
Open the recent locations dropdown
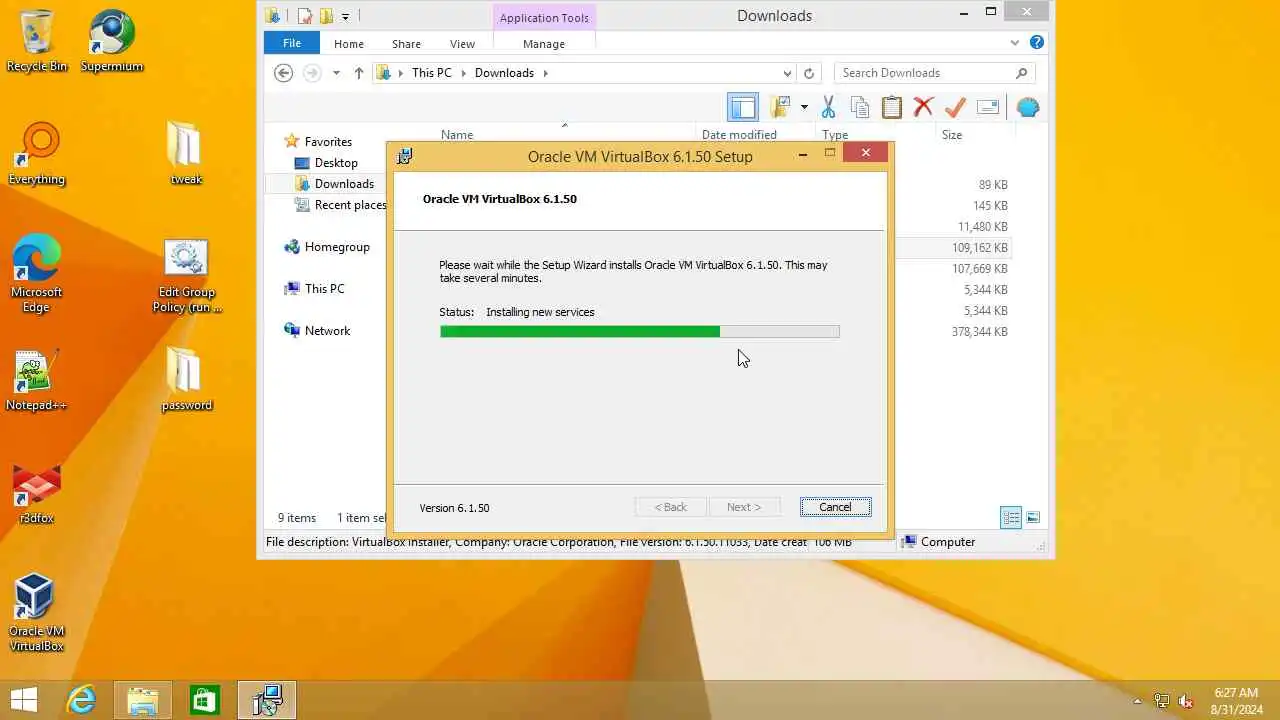336,73
